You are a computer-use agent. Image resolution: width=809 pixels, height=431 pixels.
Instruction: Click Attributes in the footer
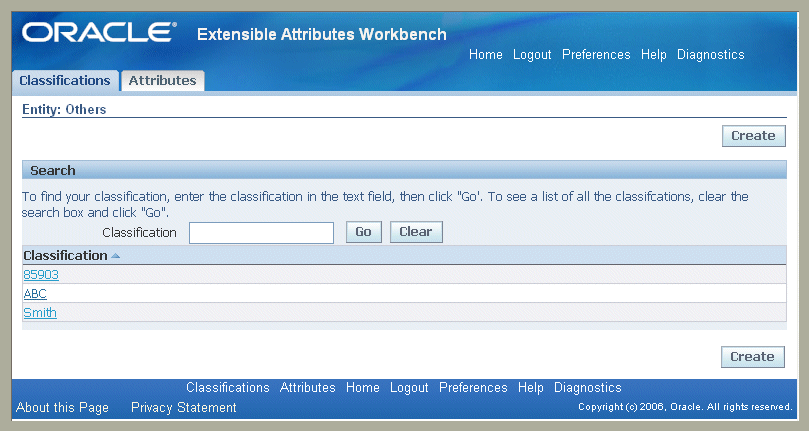pyautogui.click(x=308, y=388)
